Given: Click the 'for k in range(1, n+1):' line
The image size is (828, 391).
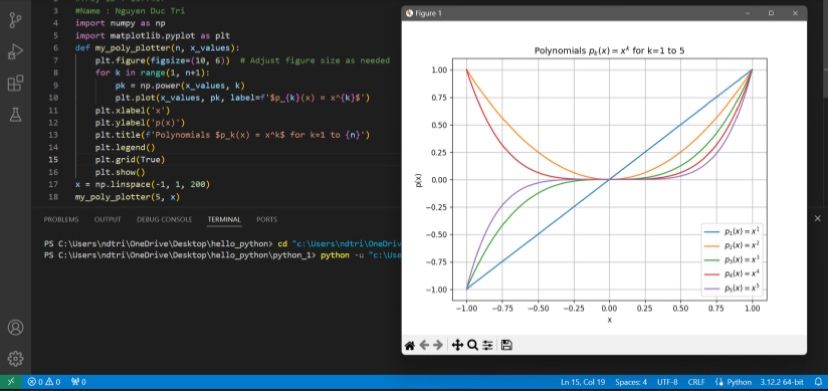Looking at the screenshot, I should [x=153, y=73].
